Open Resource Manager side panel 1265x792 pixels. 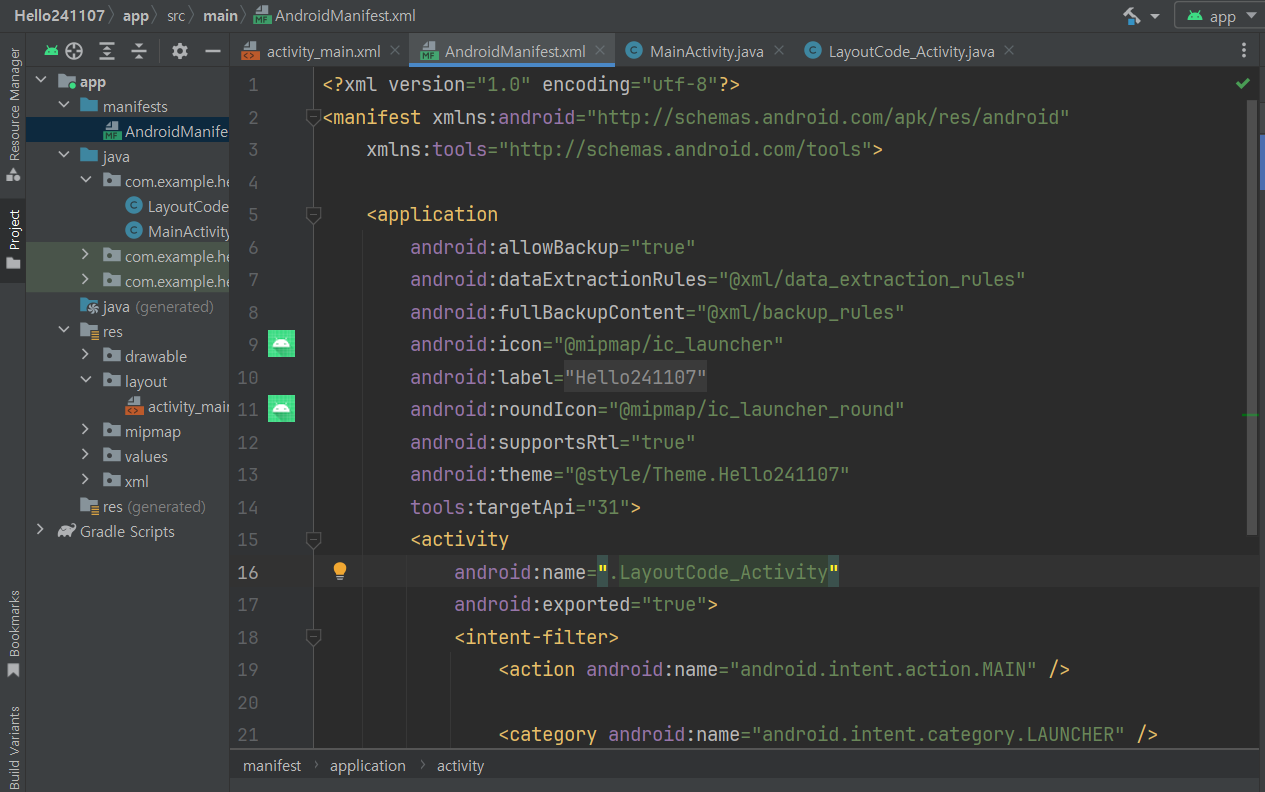pos(13,113)
